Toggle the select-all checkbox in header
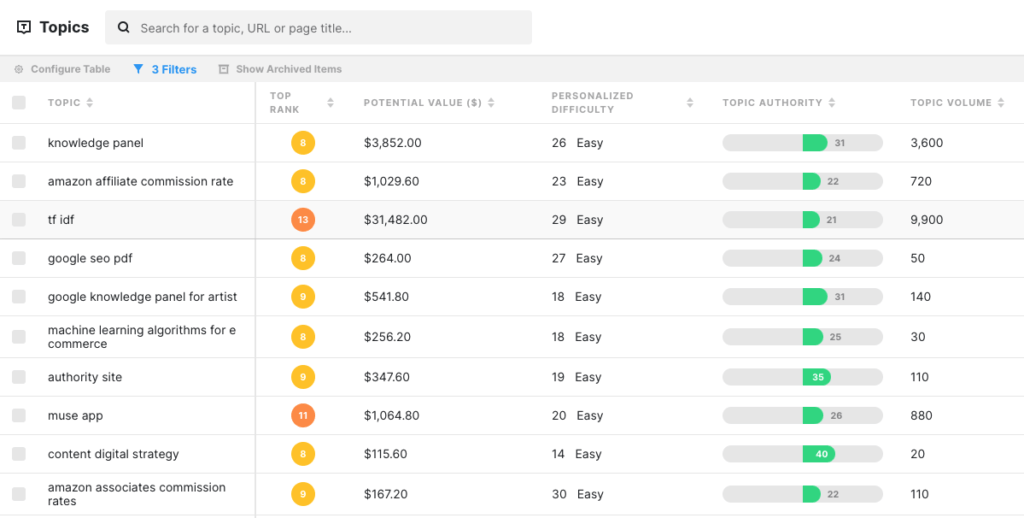 point(19,103)
